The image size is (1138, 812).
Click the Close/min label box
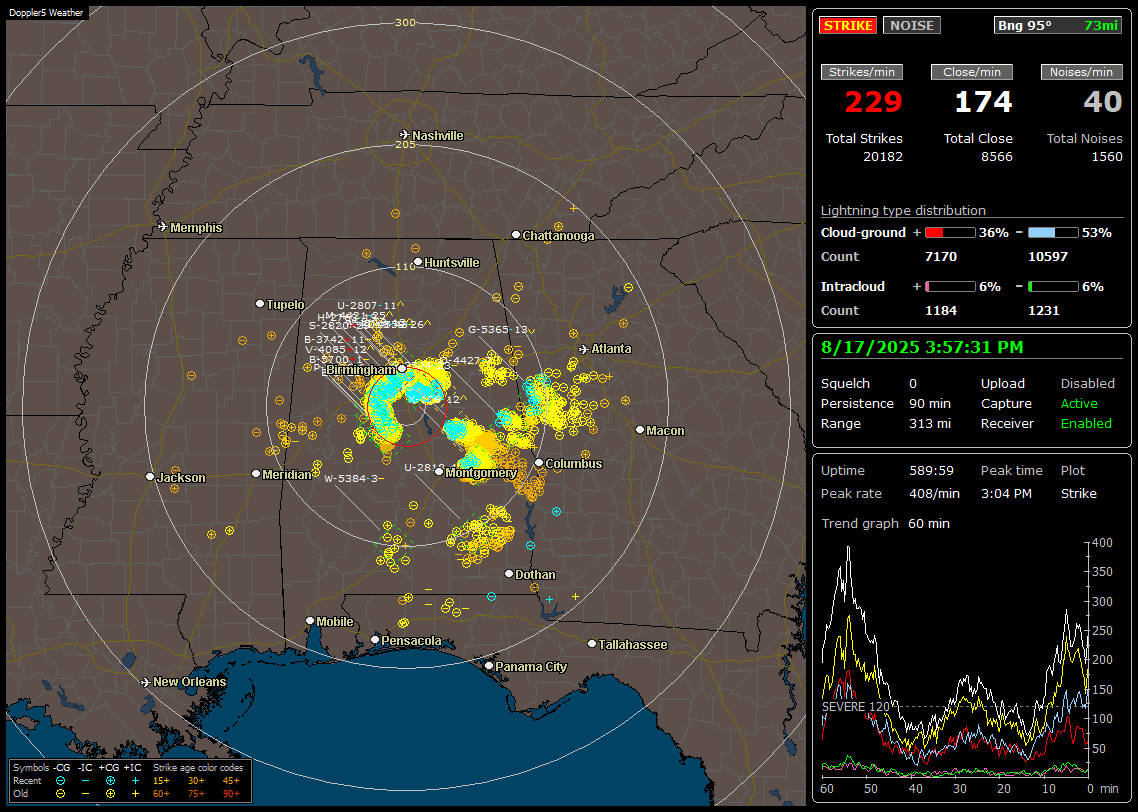click(x=972, y=72)
